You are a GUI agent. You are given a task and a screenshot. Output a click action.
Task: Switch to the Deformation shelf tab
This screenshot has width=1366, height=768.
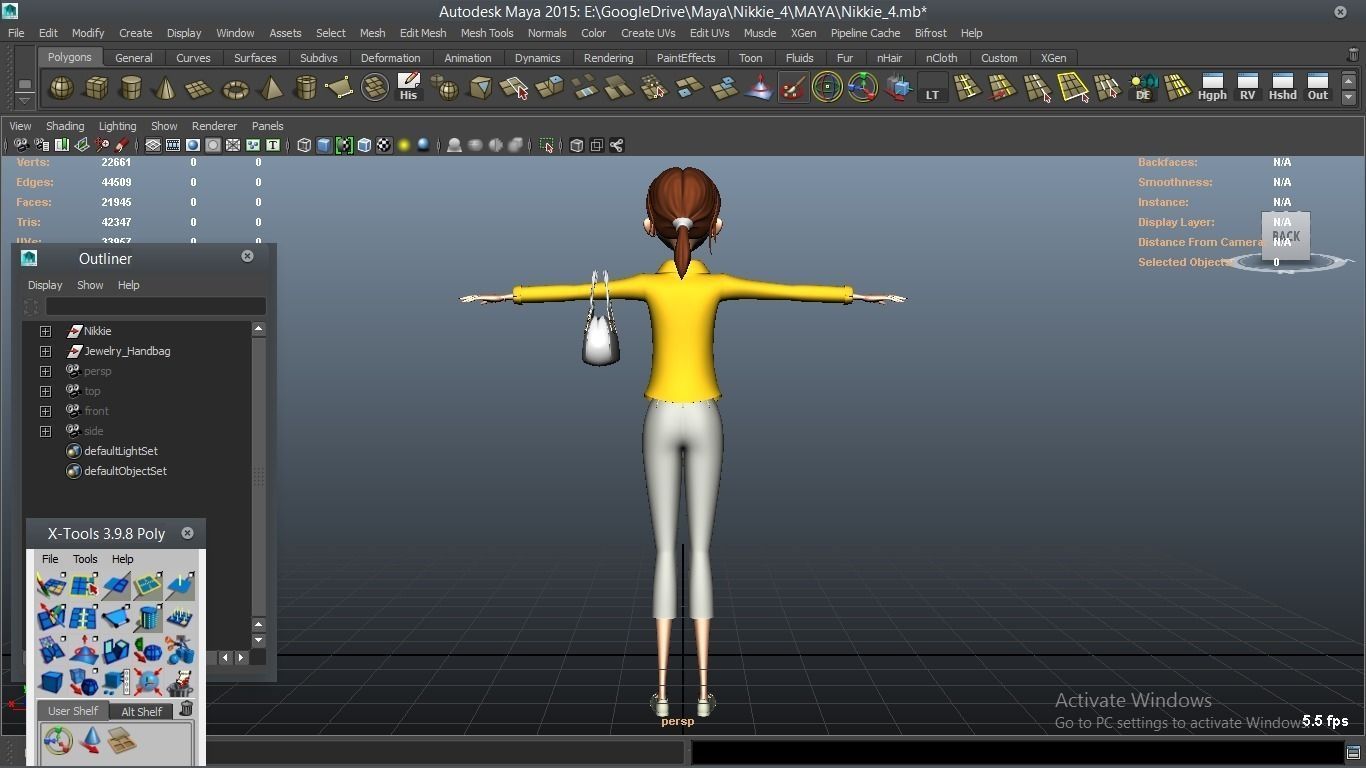[390, 58]
